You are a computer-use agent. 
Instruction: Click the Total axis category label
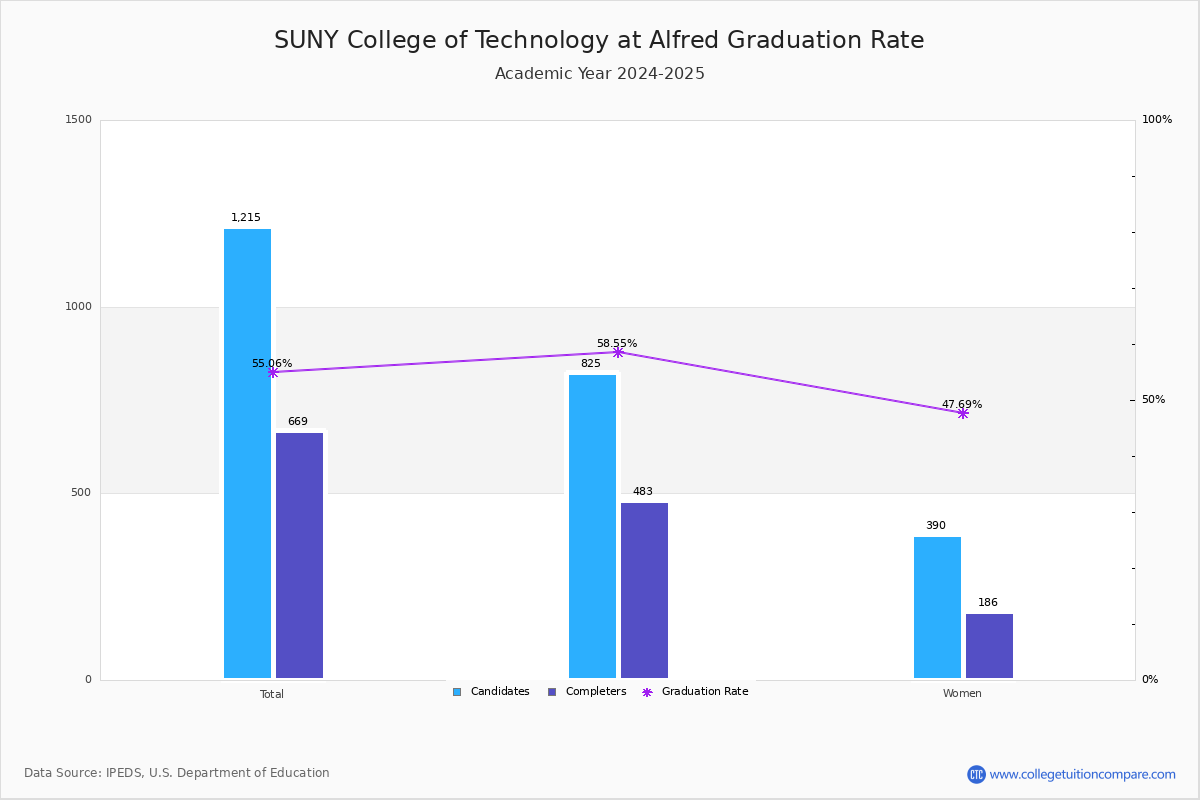(x=272, y=694)
